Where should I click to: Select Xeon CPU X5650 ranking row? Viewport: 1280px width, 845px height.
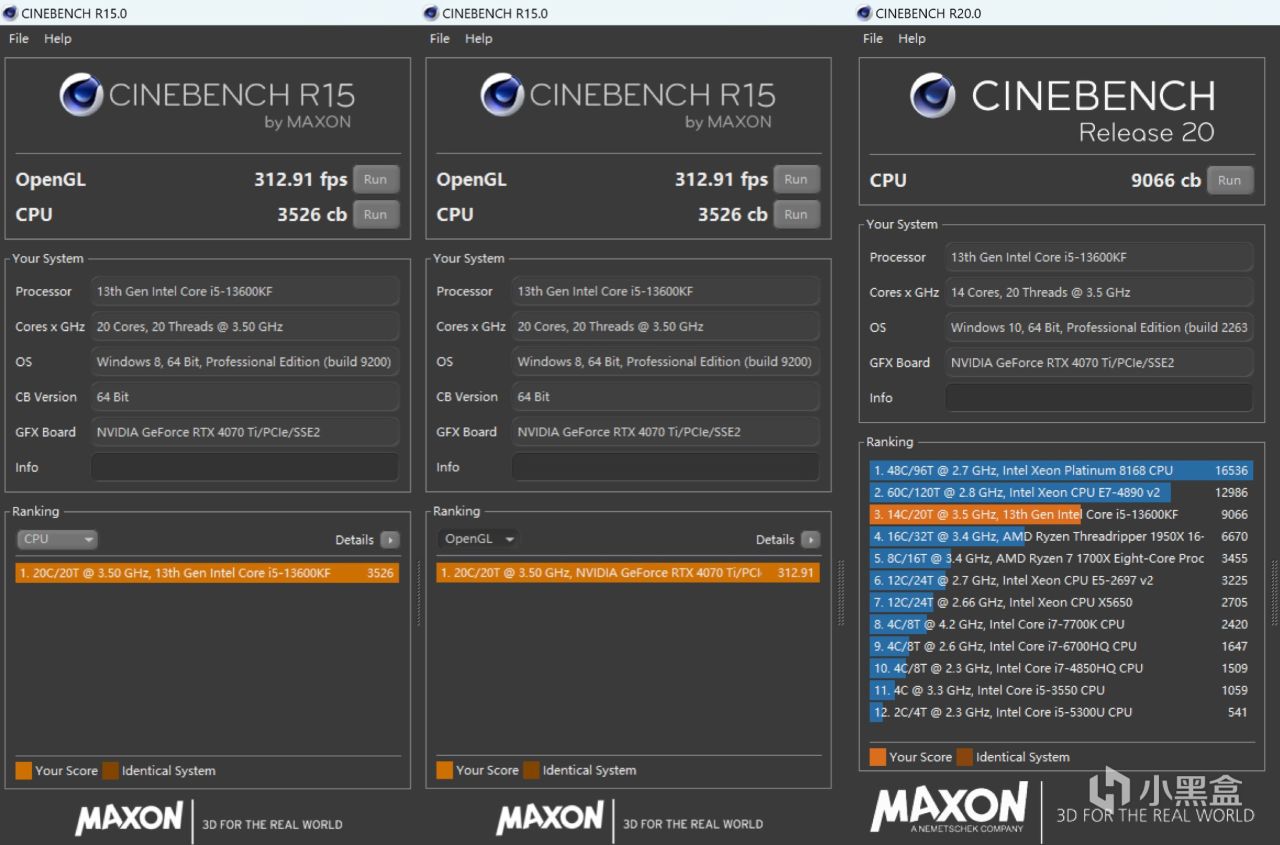point(1061,602)
